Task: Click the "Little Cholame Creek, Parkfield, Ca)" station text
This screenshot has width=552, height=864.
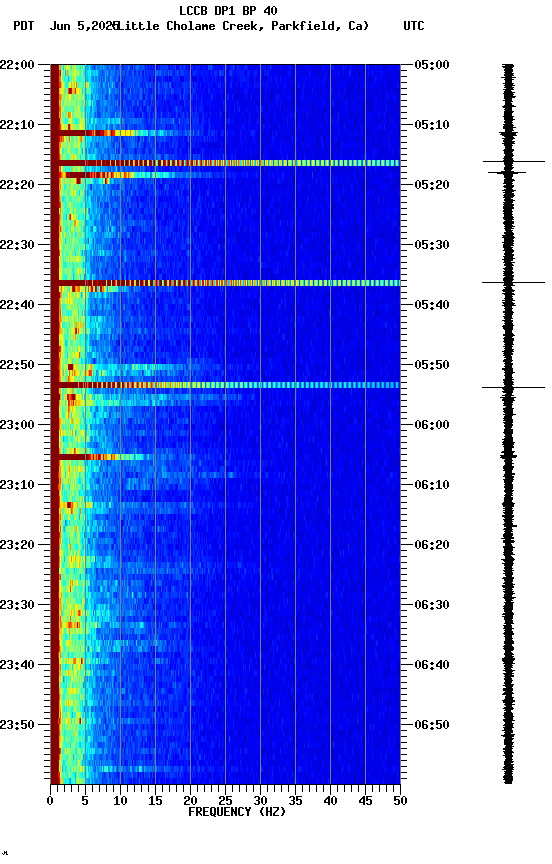Action: click(242, 26)
